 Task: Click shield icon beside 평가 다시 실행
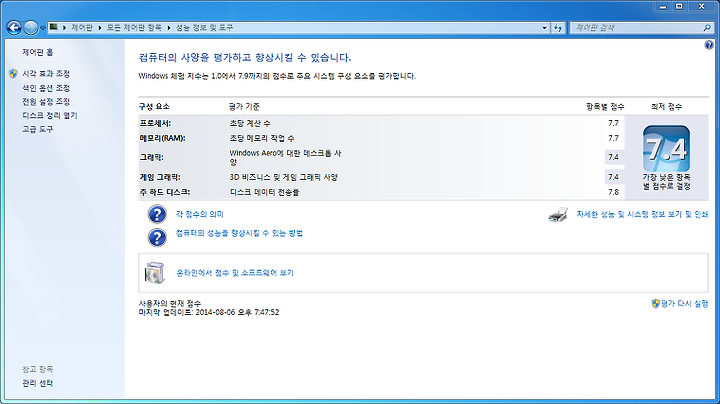tap(655, 303)
